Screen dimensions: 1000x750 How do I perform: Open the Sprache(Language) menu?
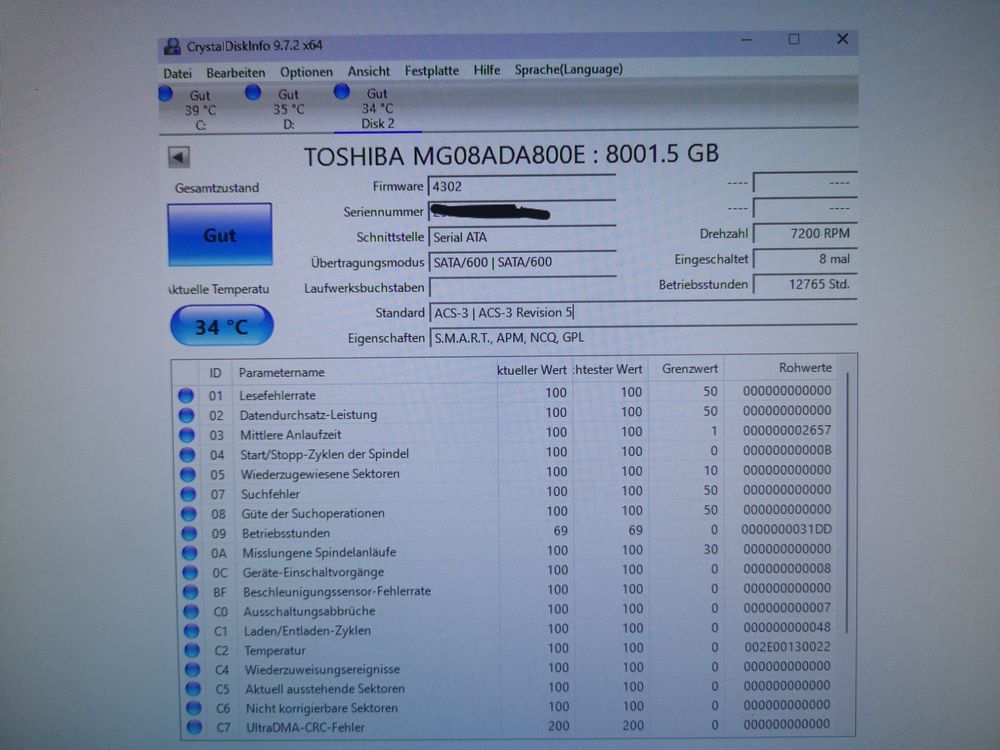click(569, 69)
